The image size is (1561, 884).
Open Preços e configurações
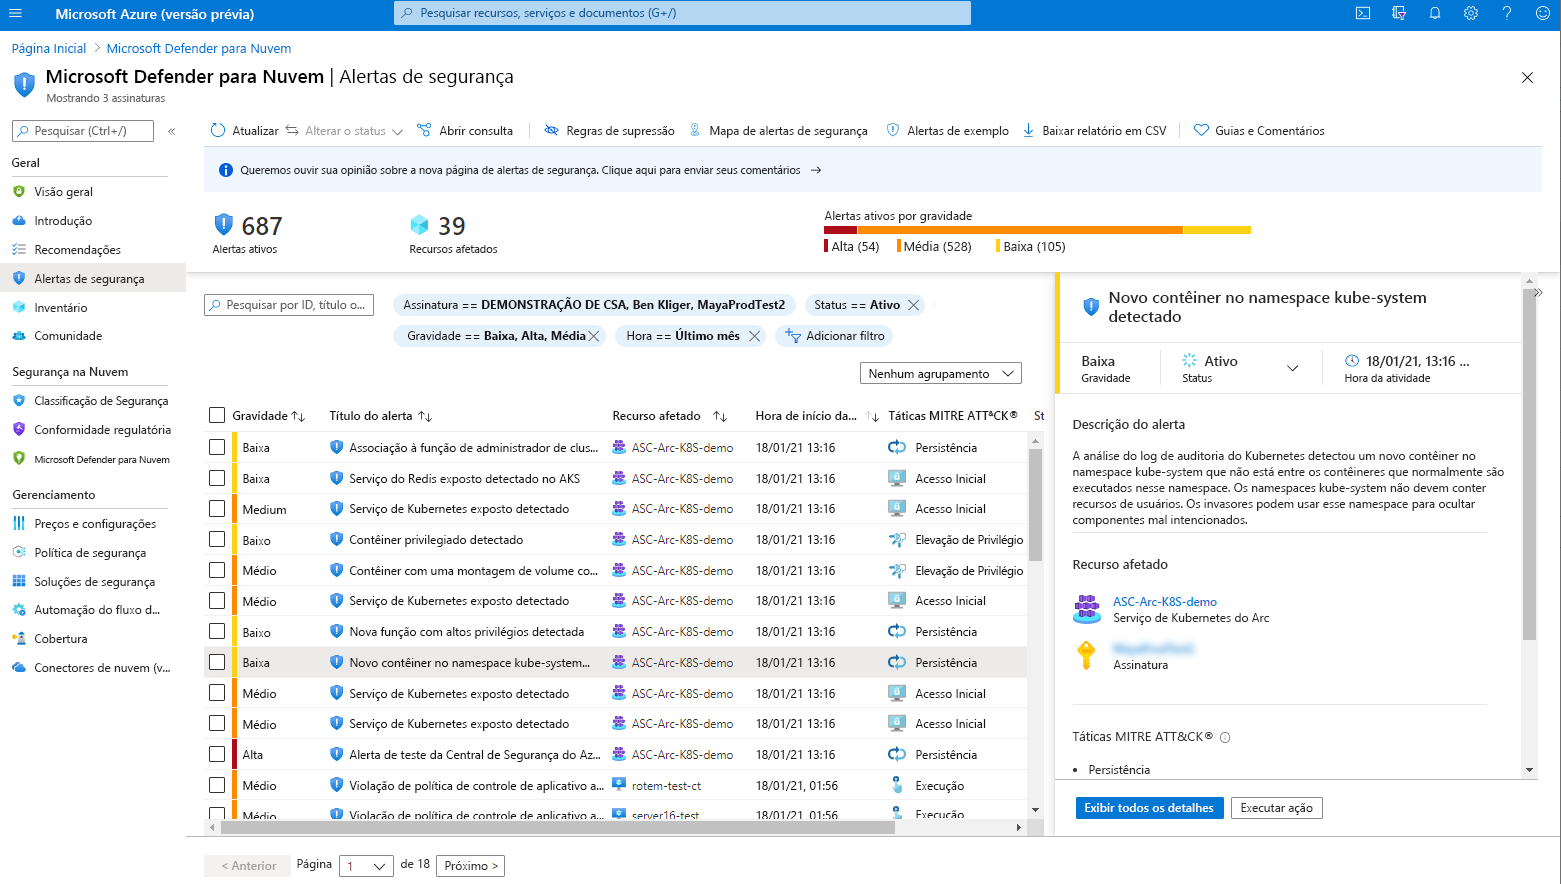point(95,524)
